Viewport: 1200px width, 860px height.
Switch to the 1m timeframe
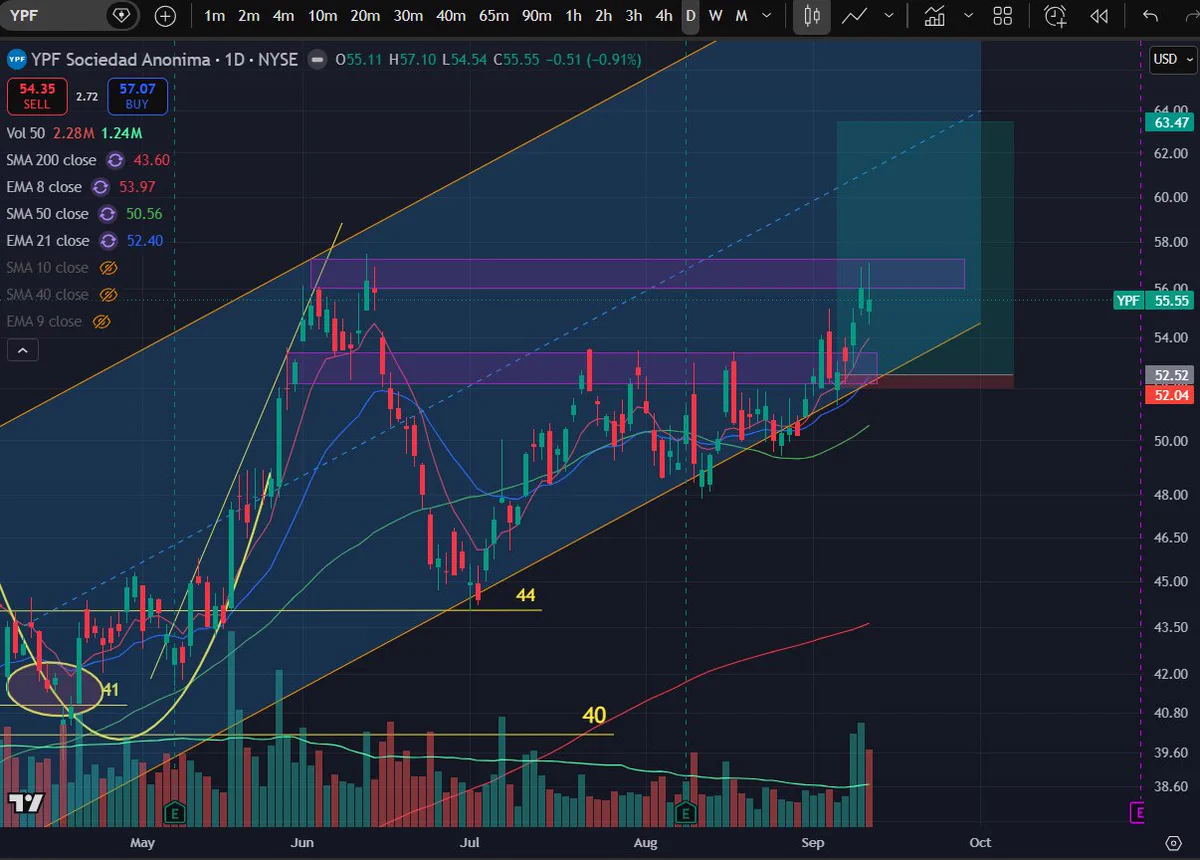(214, 16)
